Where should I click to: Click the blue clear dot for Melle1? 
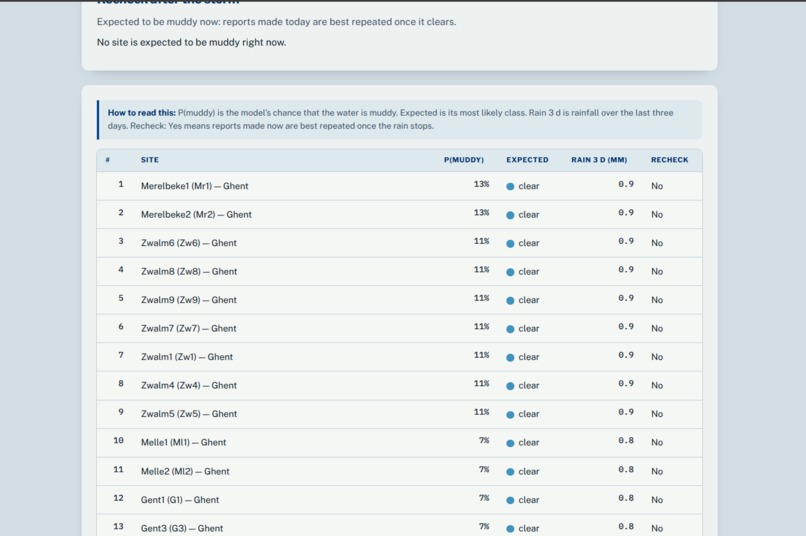click(510, 443)
